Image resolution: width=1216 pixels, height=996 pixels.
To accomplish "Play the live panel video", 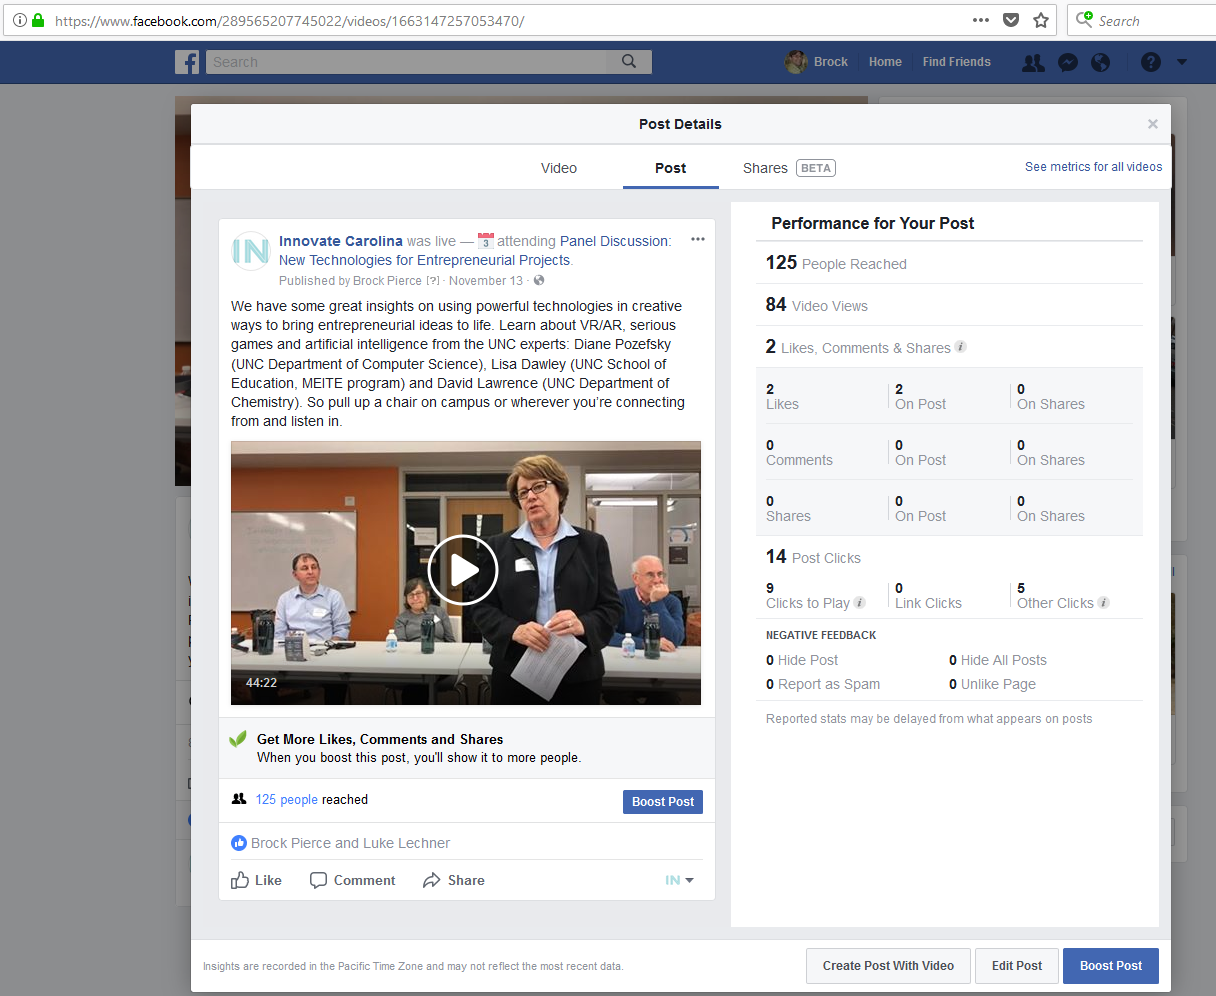I will click(463, 570).
